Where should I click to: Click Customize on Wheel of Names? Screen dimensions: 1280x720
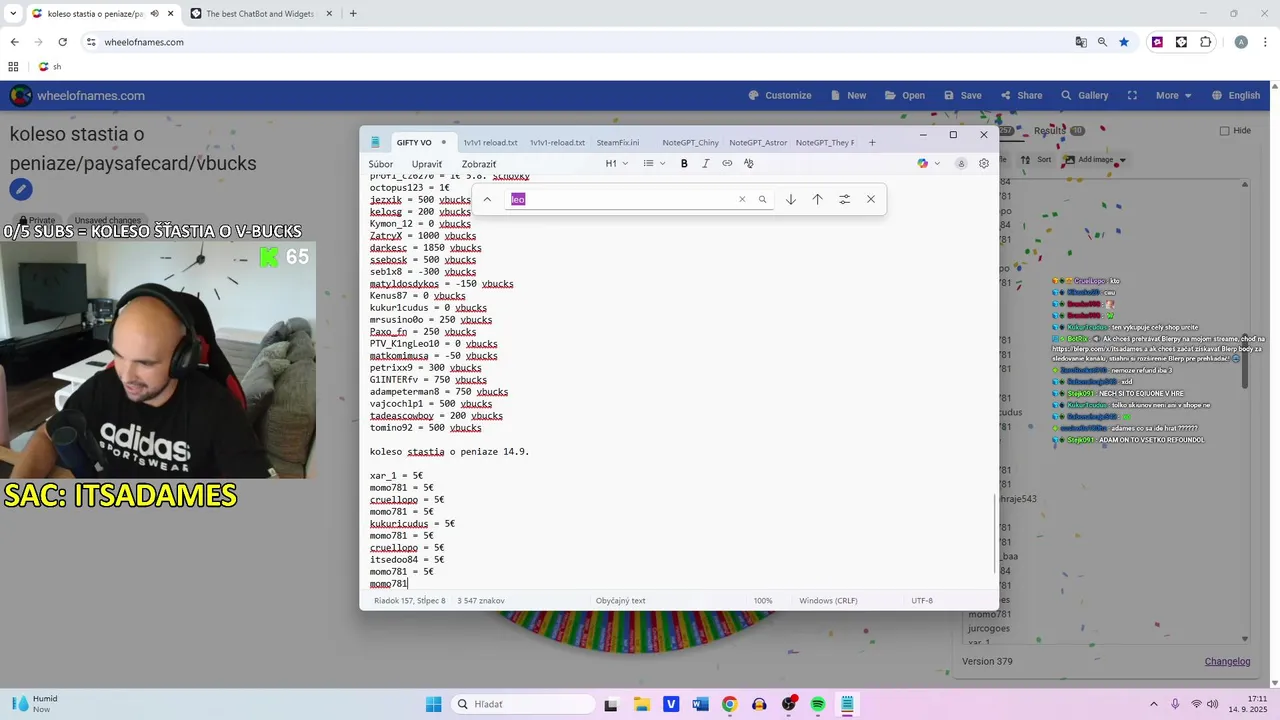click(779, 95)
